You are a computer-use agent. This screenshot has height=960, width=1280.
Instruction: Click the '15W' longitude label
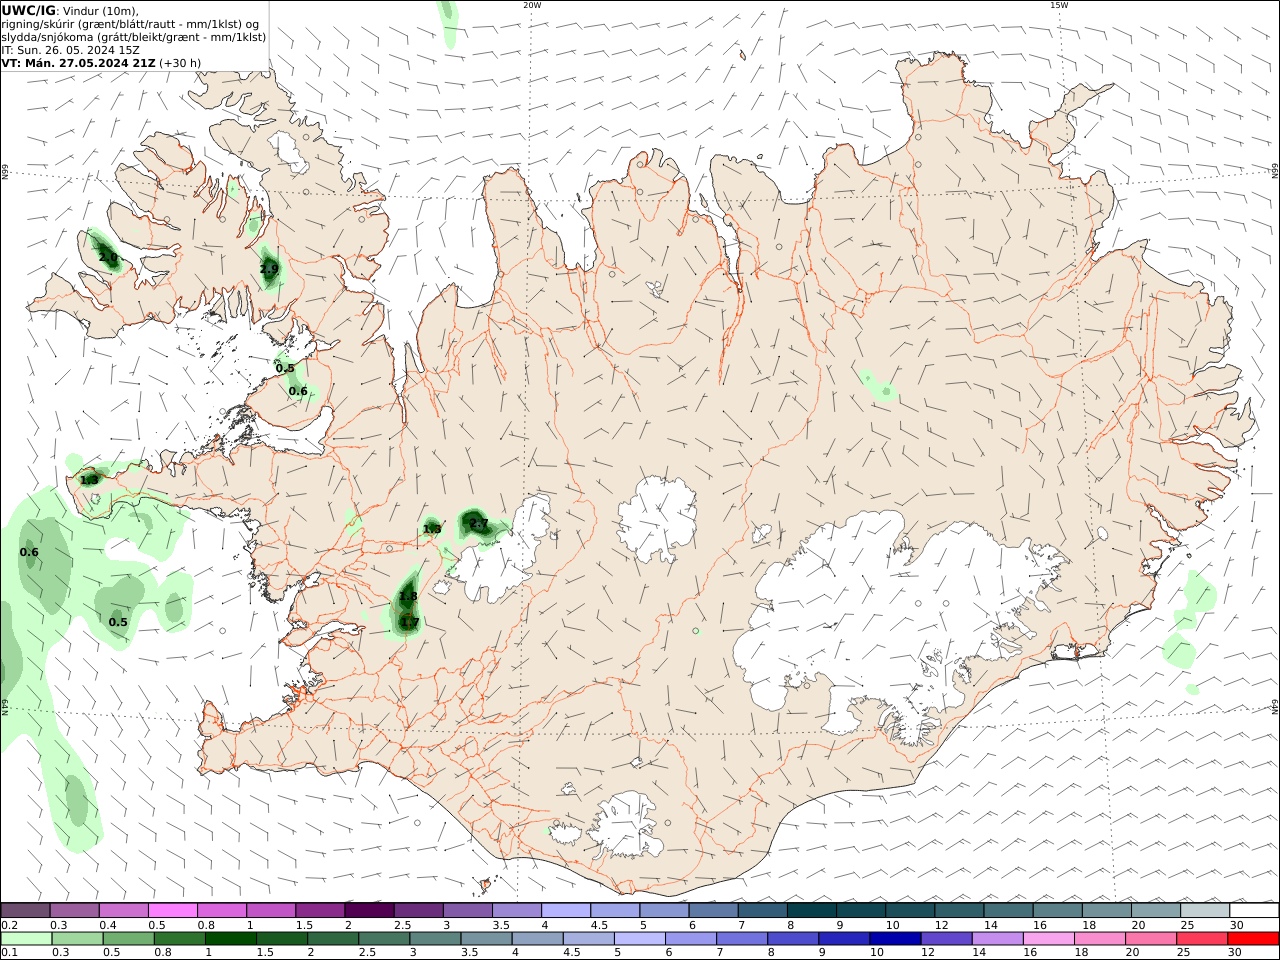1059,5
